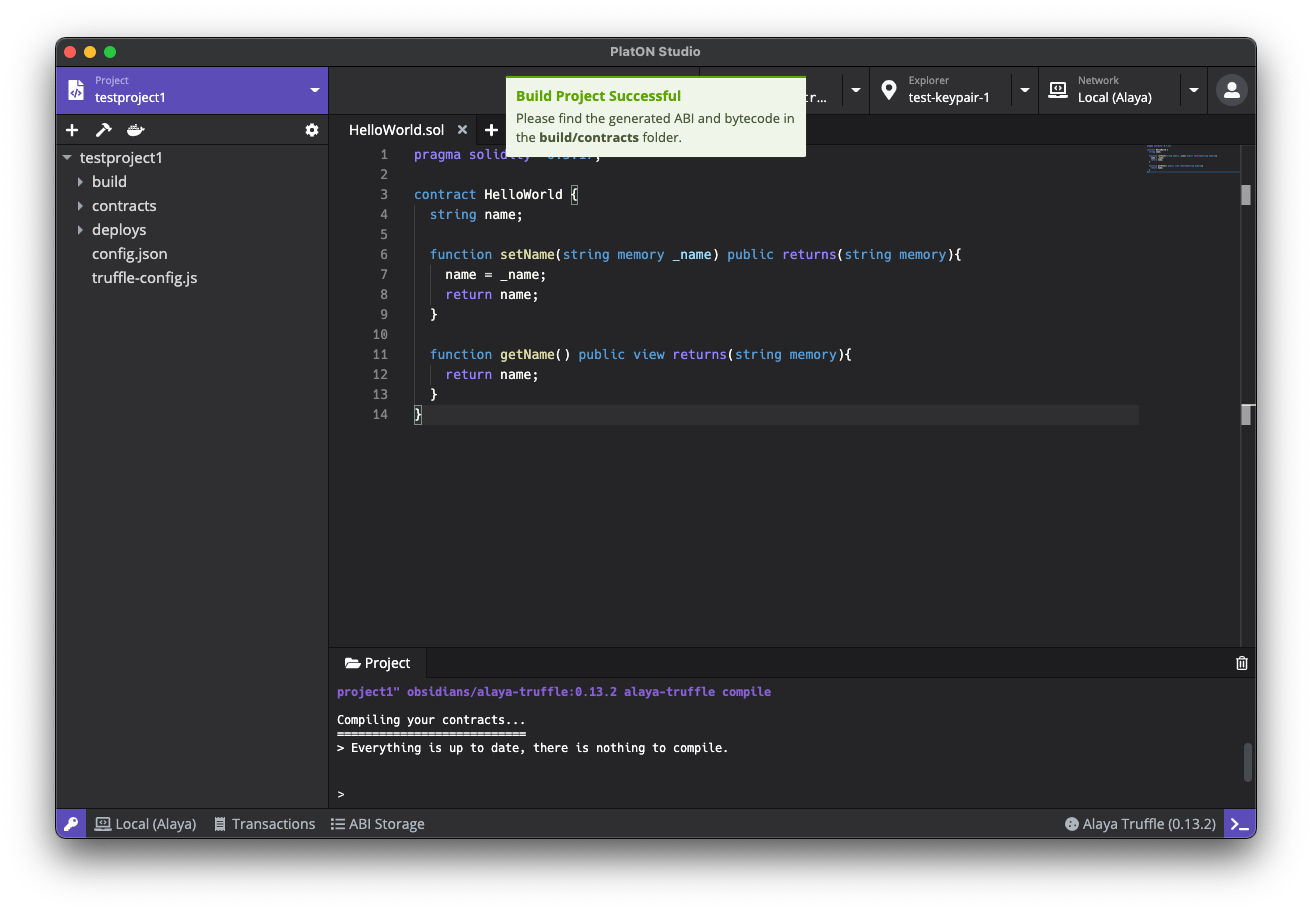The width and height of the screenshot is (1312, 912).
Task: Click the setName function name in code
Action: pos(527,254)
